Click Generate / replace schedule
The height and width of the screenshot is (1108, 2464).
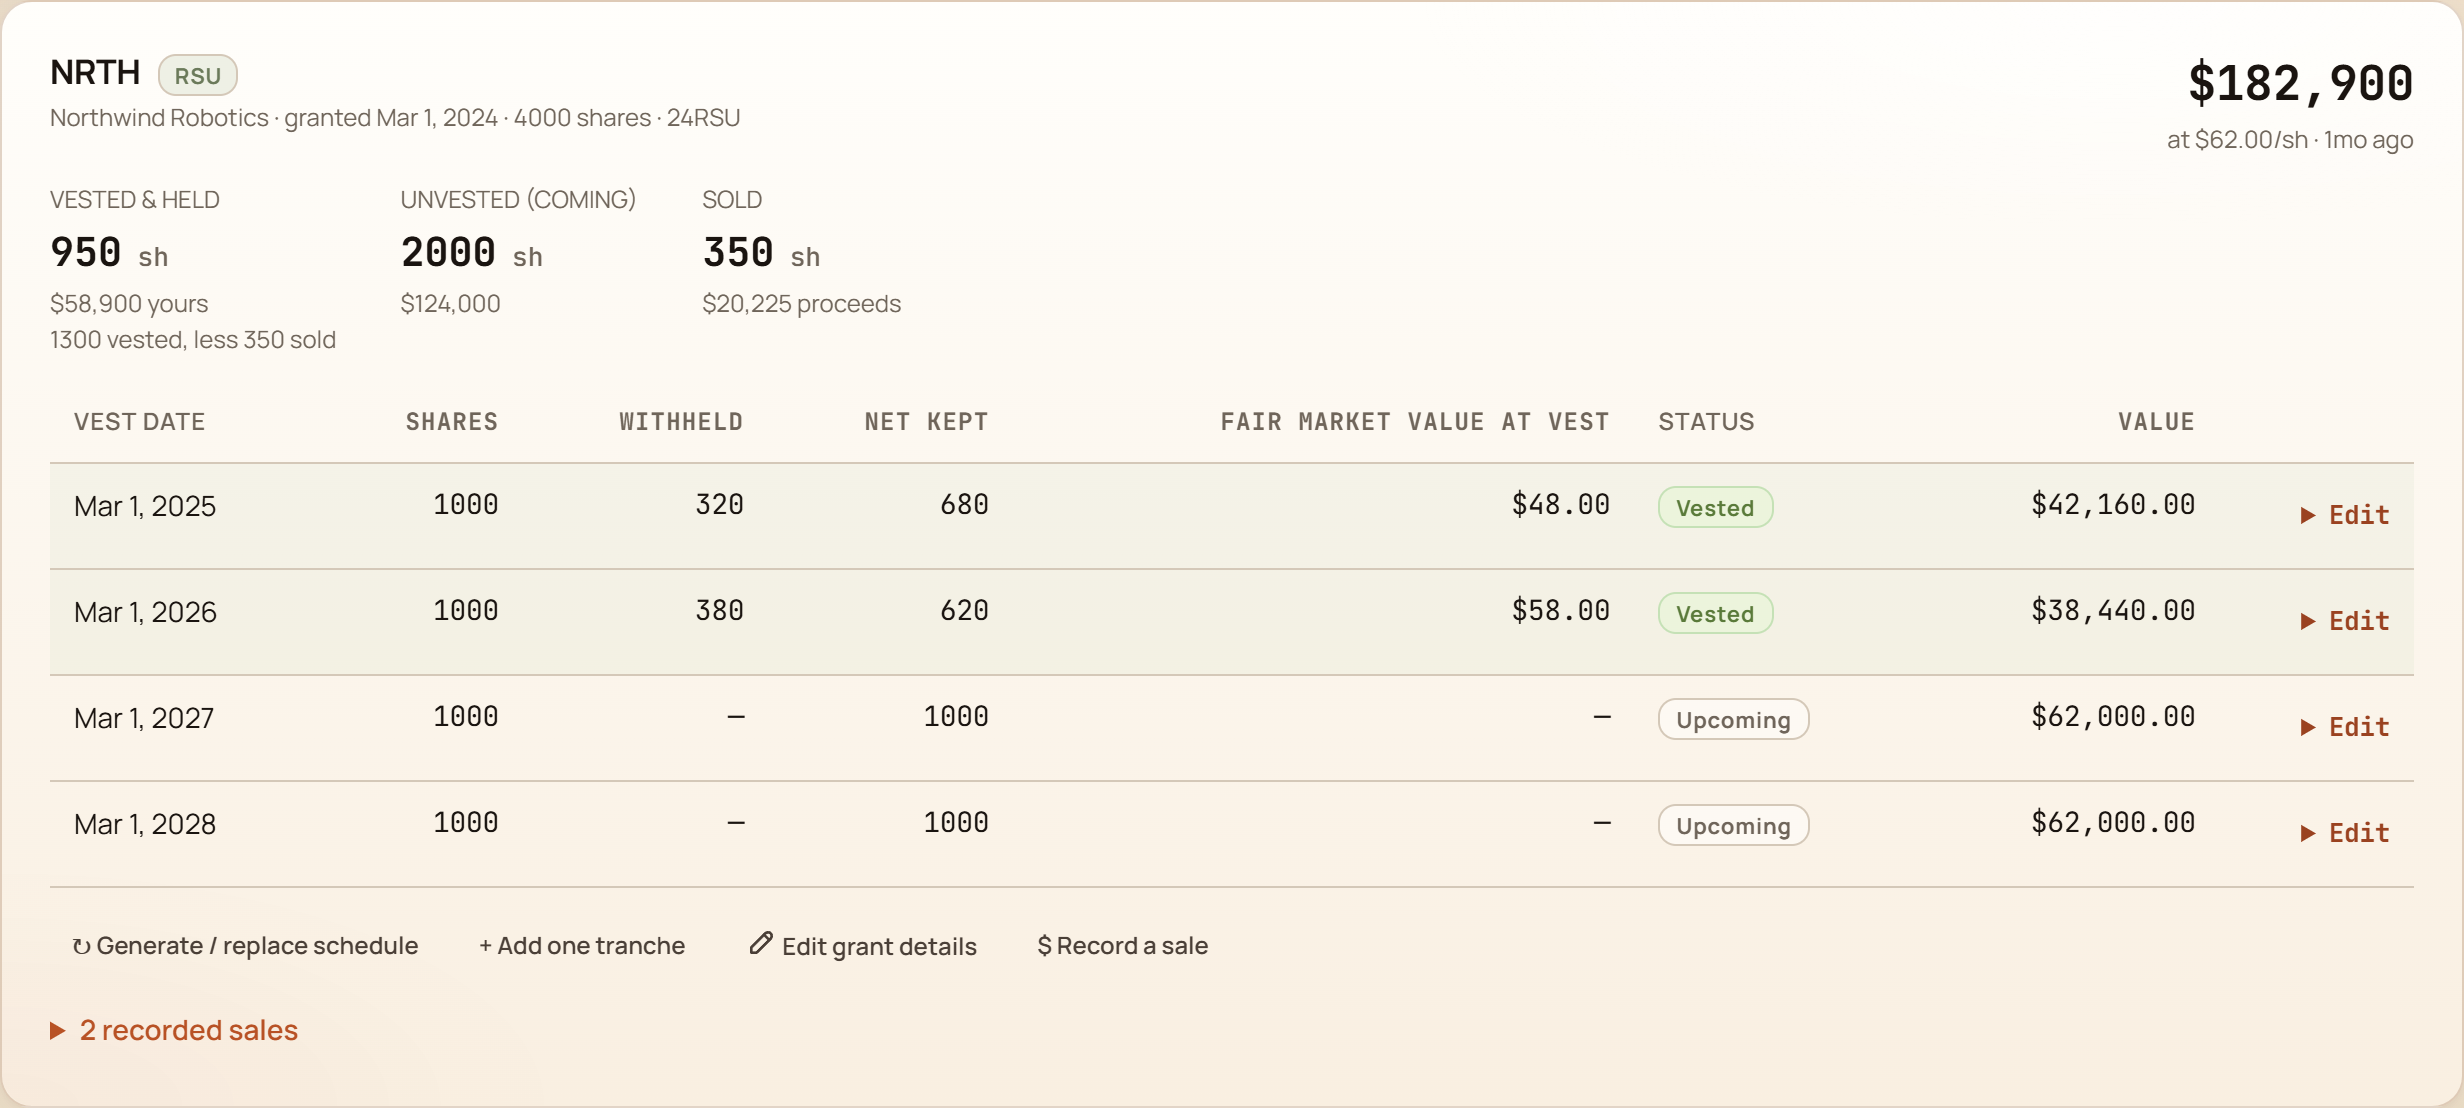tap(245, 946)
